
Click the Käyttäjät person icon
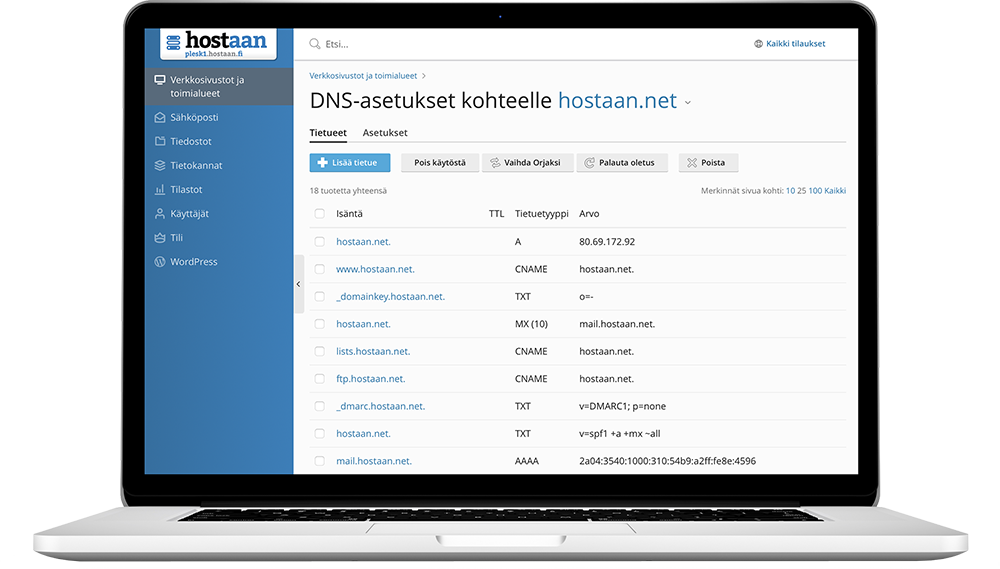pos(160,214)
